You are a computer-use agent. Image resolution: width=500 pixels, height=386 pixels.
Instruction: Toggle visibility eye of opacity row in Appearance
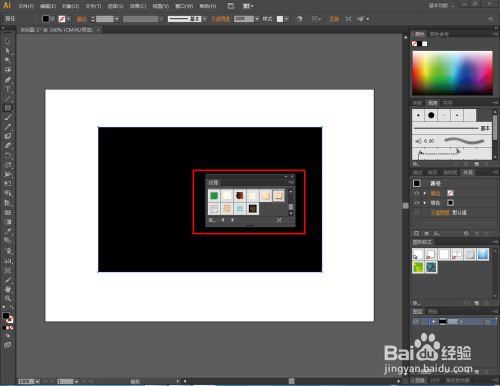pos(417,212)
